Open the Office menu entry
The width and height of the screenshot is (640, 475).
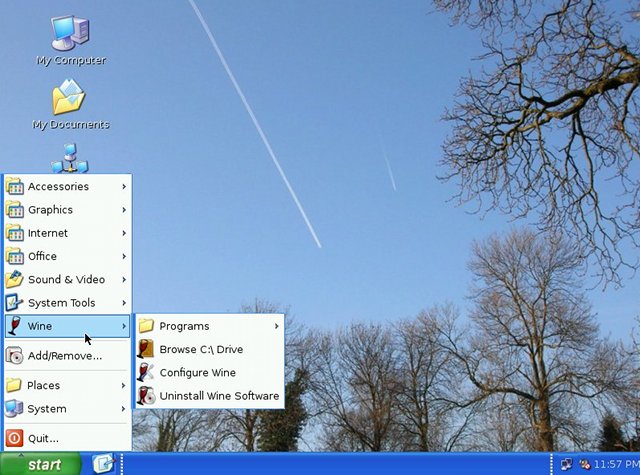tap(67, 256)
